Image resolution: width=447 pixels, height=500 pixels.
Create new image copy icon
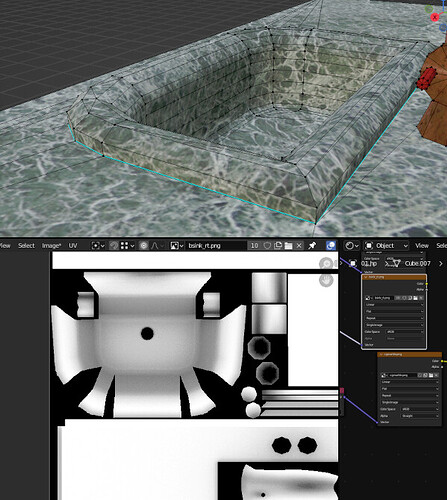pos(278,246)
